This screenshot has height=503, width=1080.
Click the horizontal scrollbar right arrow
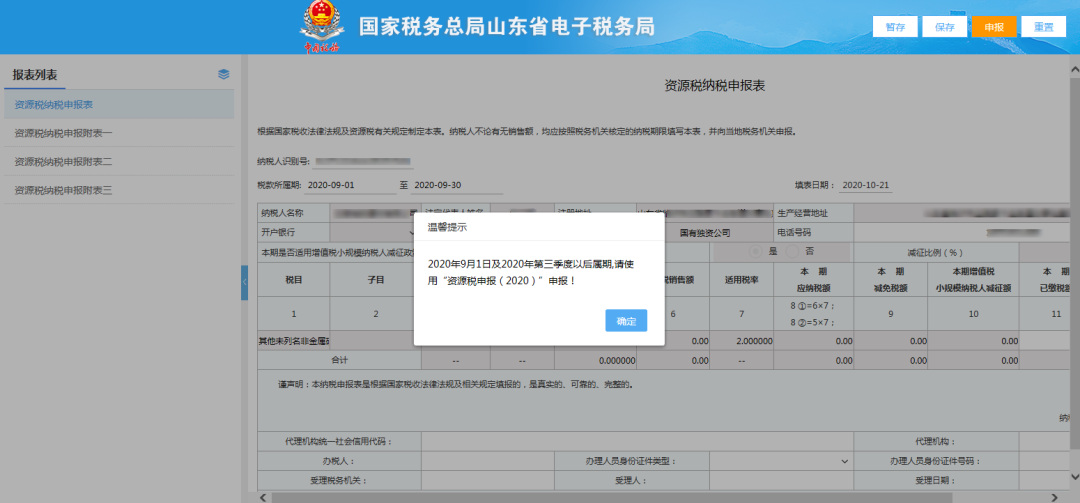(x=1055, y=497)
